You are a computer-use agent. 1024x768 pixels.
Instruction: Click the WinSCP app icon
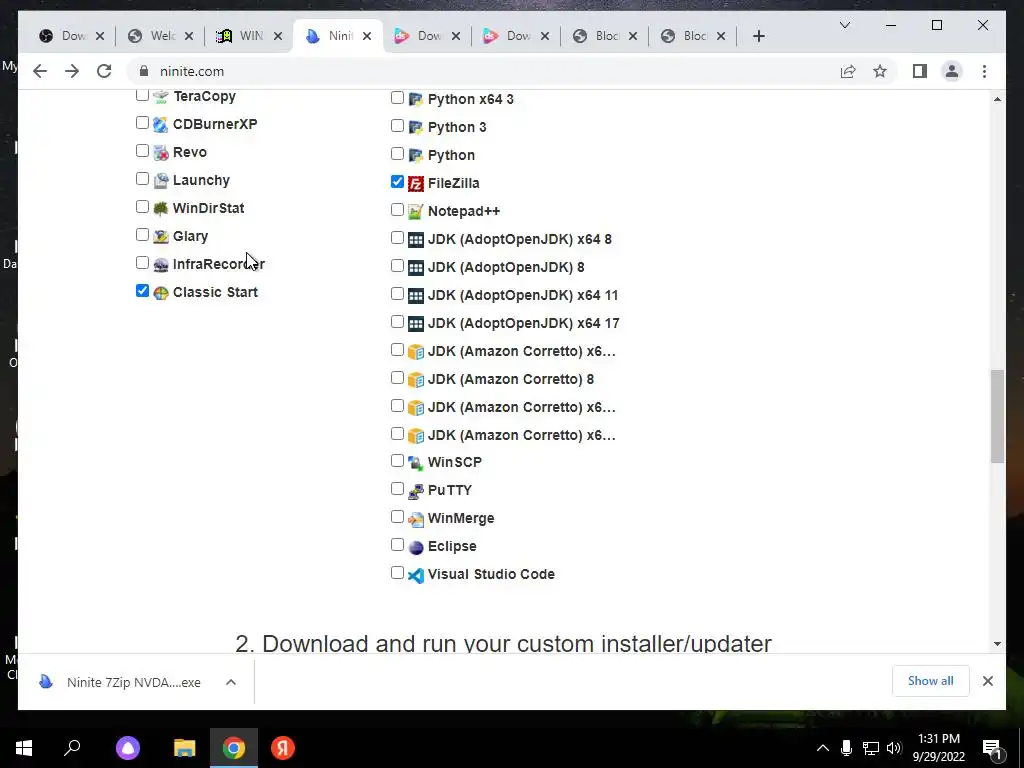[x=415, y=462]
